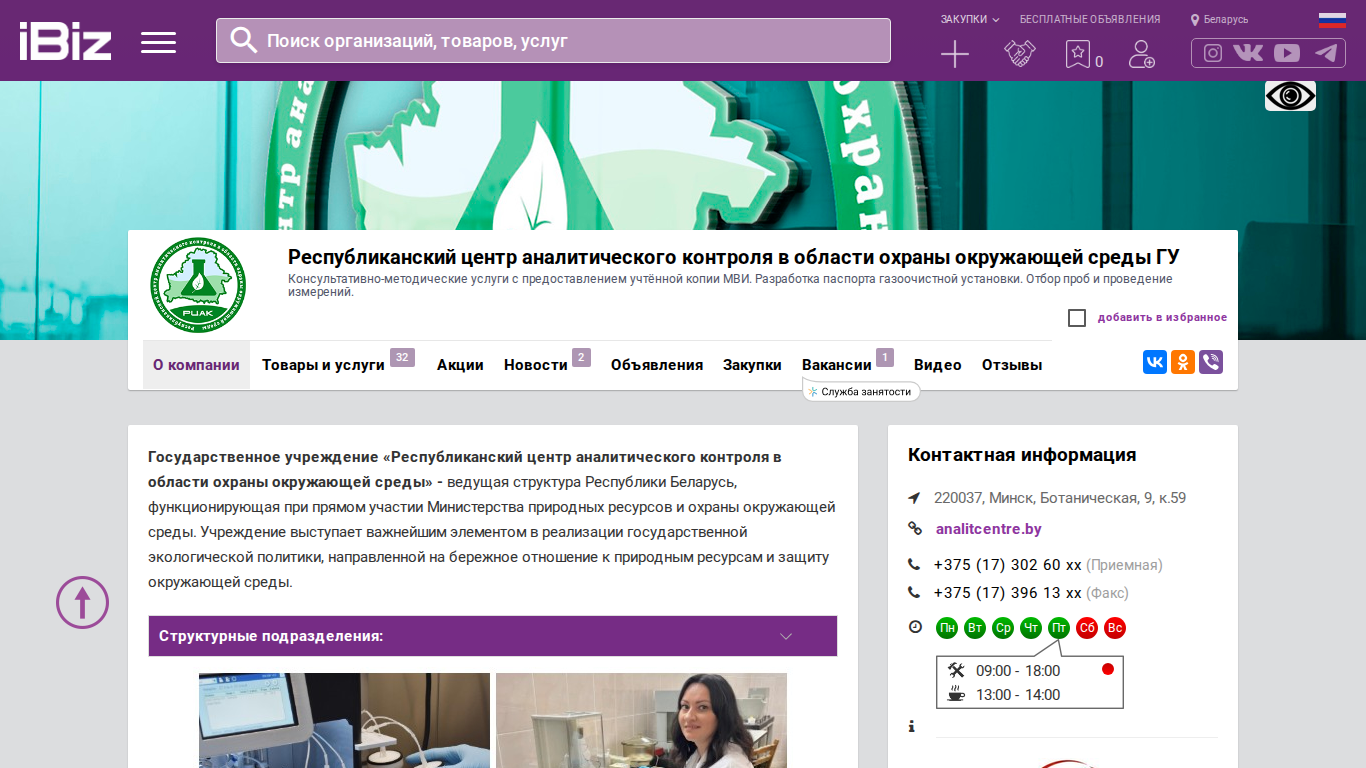Switch language via Russian flag icon
The image size is (1366, 768).
pyautogui.click(x=1332, y=19)
